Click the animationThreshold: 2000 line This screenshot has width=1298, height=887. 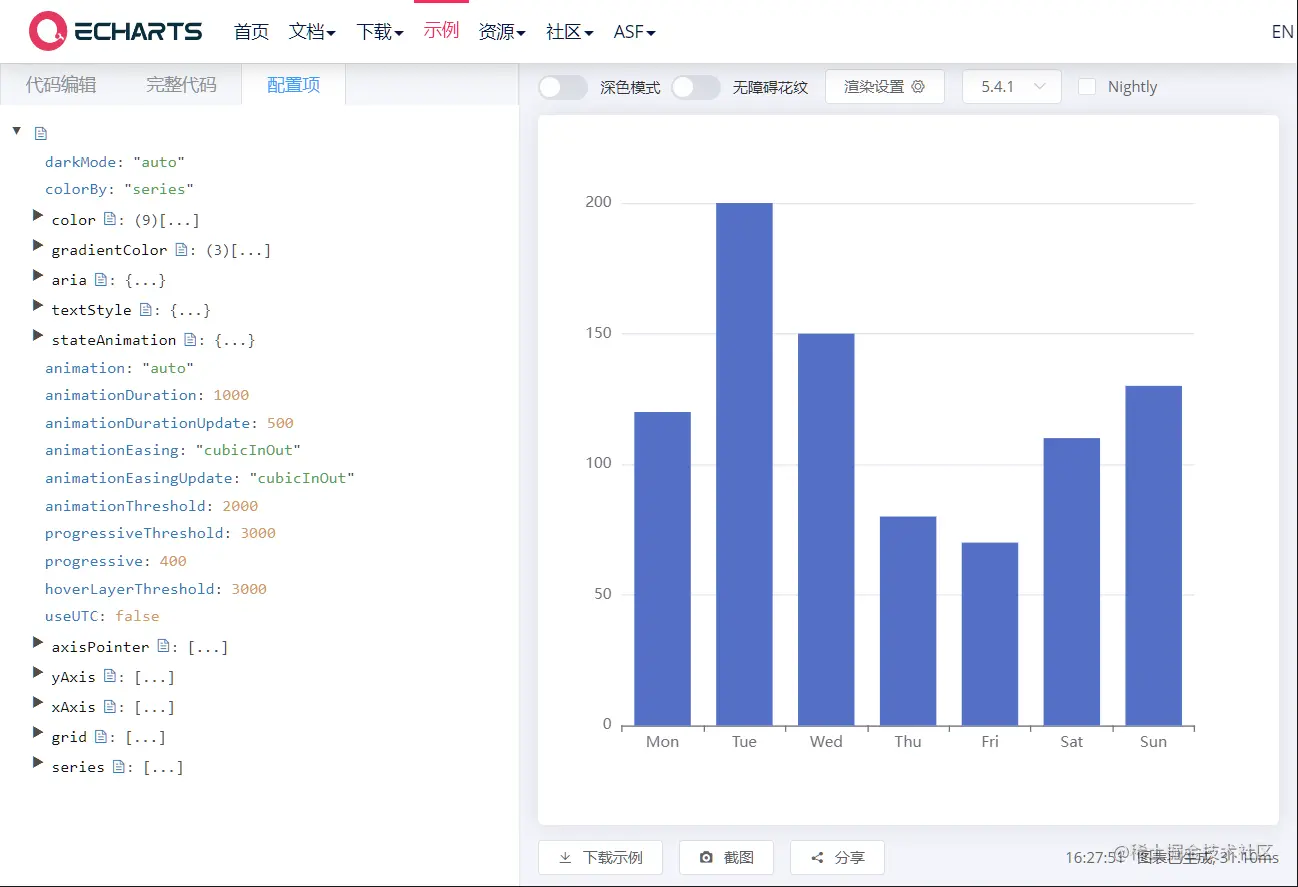pyautogui.click(x=151, y=506)
